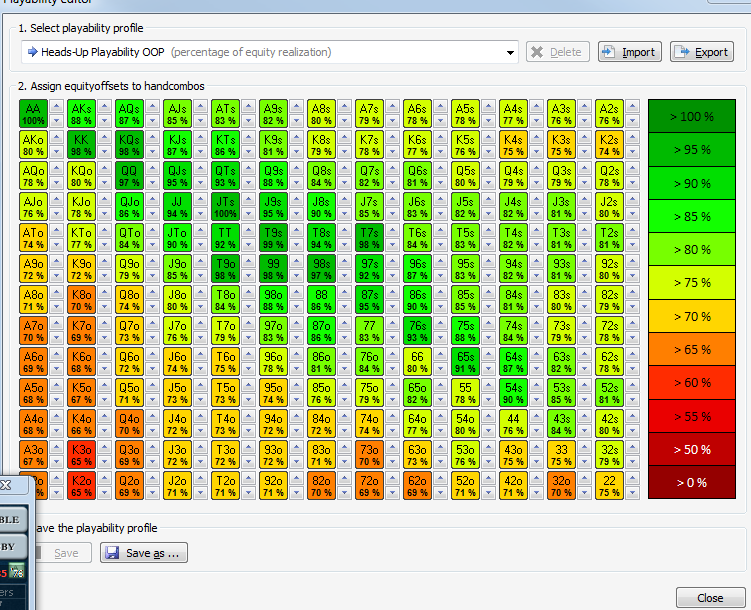This screenshot has width=751, height=610.
Task: Increase the 22 value with up arrow
Action: tap(632, 478)
